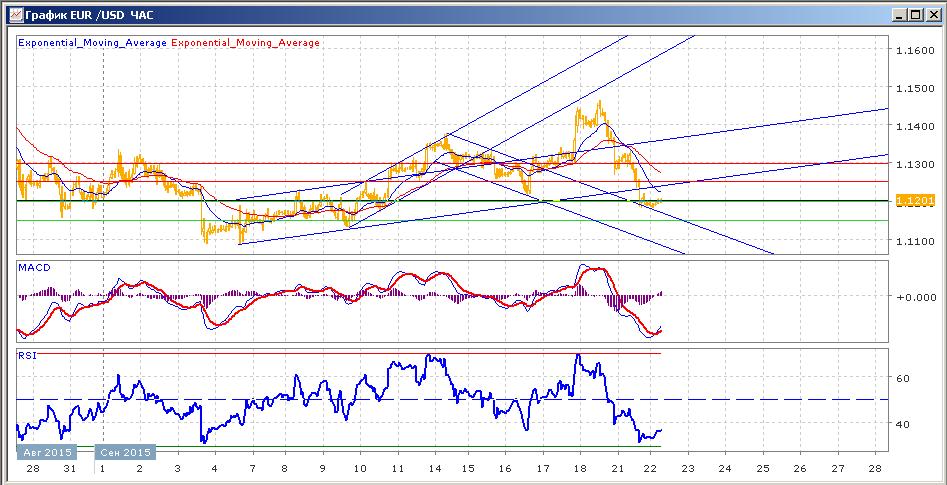Click RSI axis label 60
The height and width of the screenshot is (485, 947).
903,379
